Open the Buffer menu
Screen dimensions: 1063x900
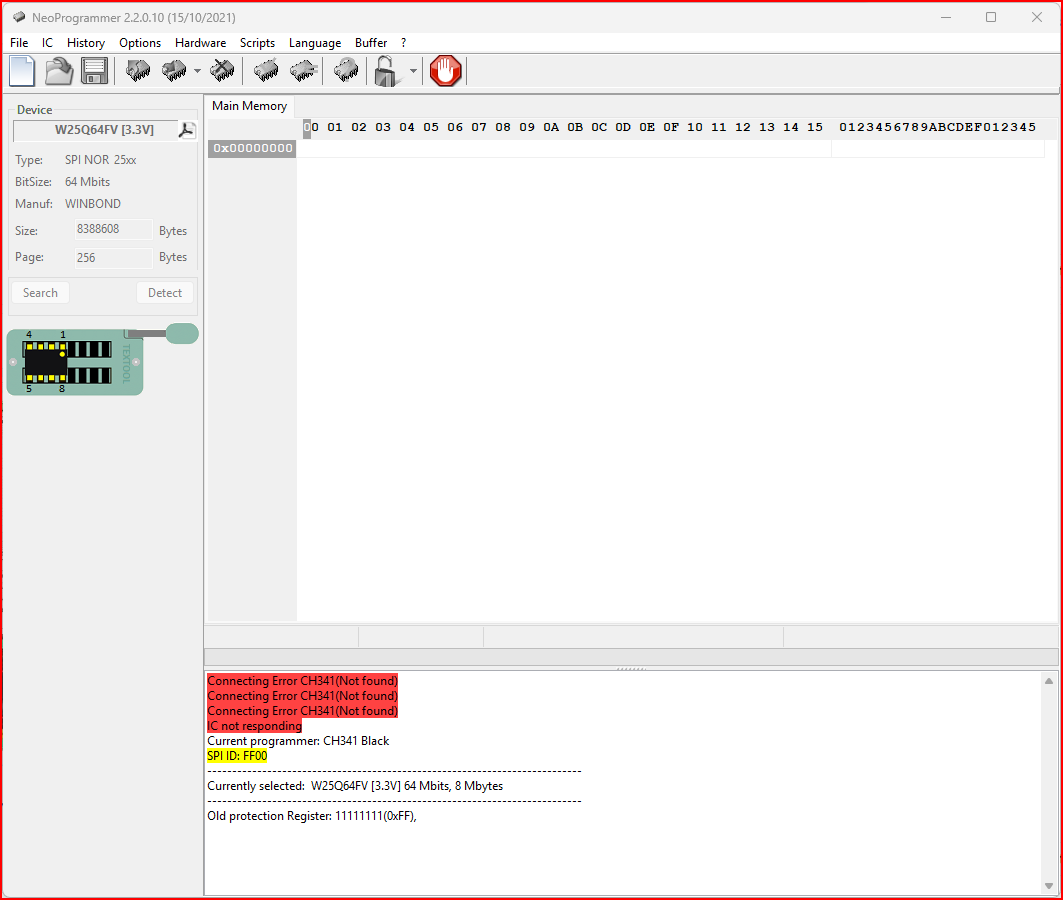tap(371, 43)
